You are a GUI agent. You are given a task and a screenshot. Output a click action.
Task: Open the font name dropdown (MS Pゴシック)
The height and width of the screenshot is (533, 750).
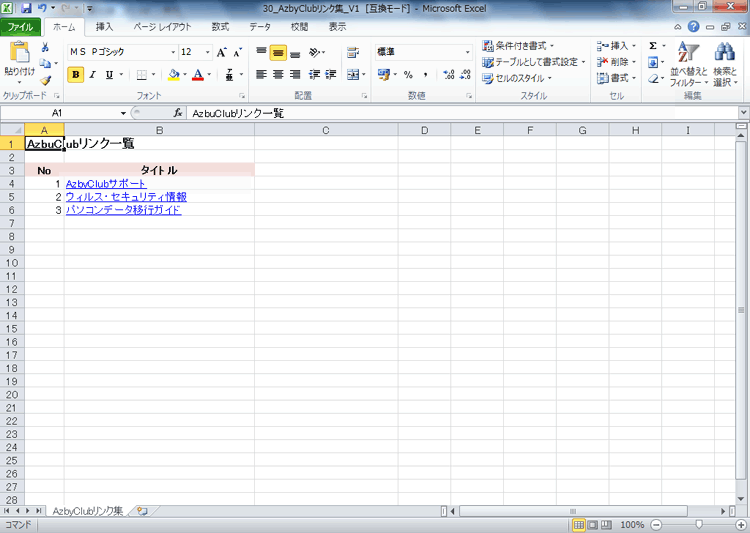tap(173, 52)
